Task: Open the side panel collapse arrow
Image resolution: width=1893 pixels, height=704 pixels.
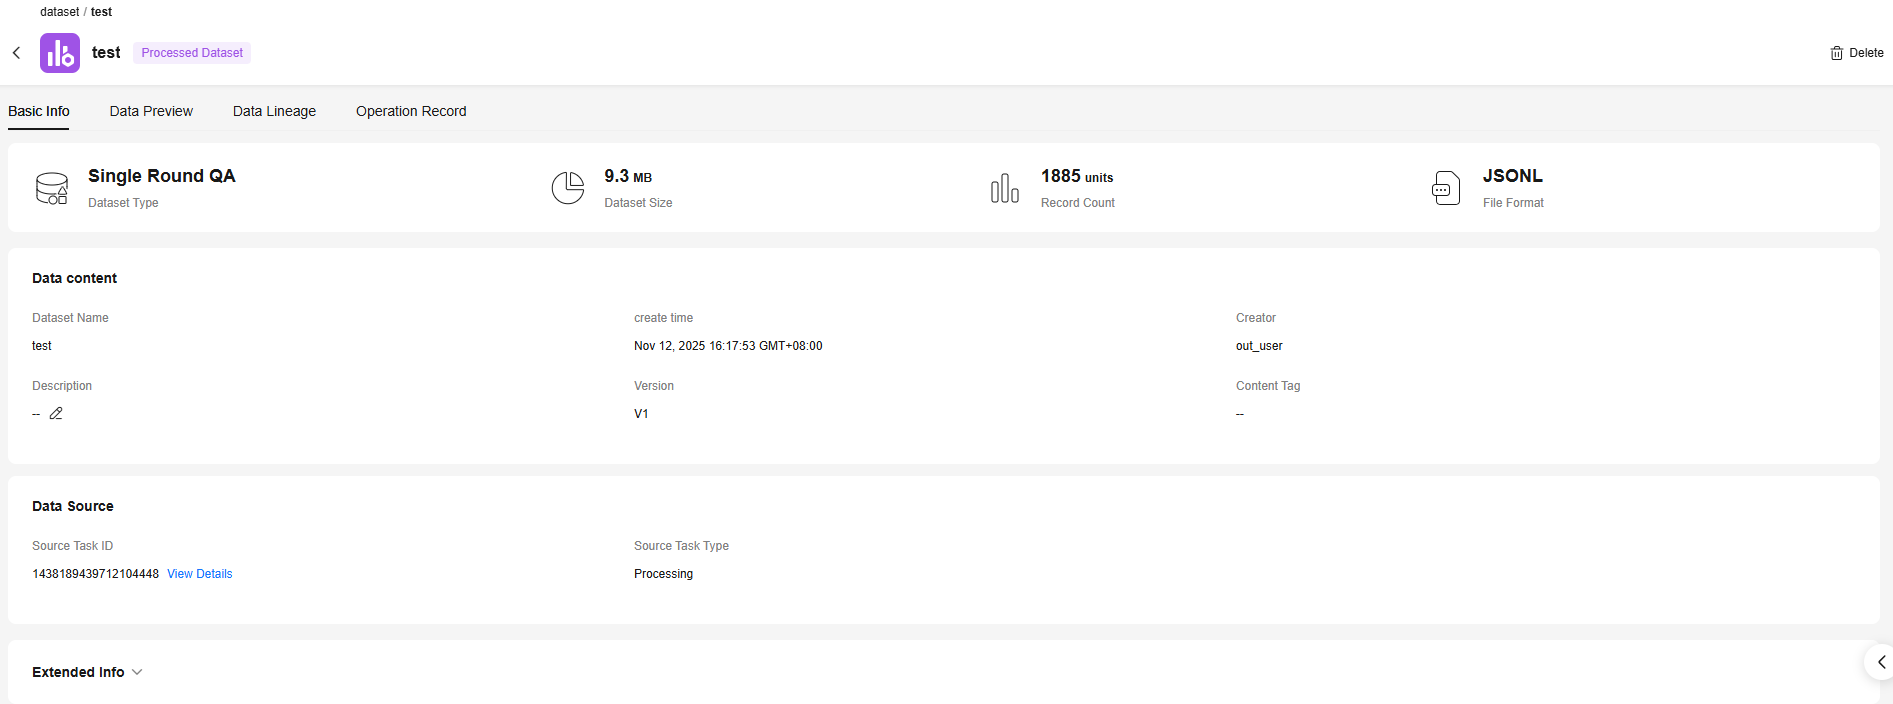Action: [1880, 662]
